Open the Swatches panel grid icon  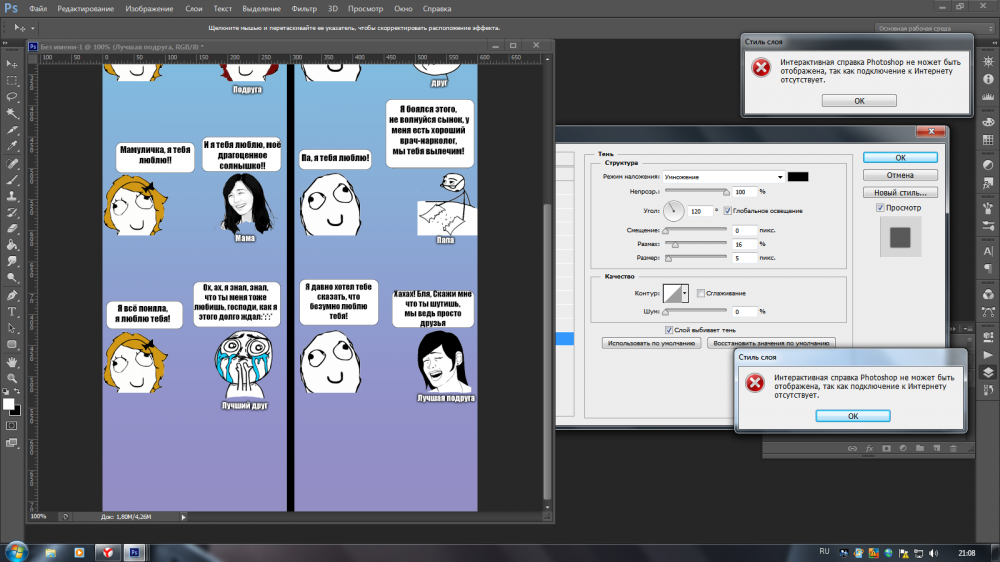tap(988, 140)
